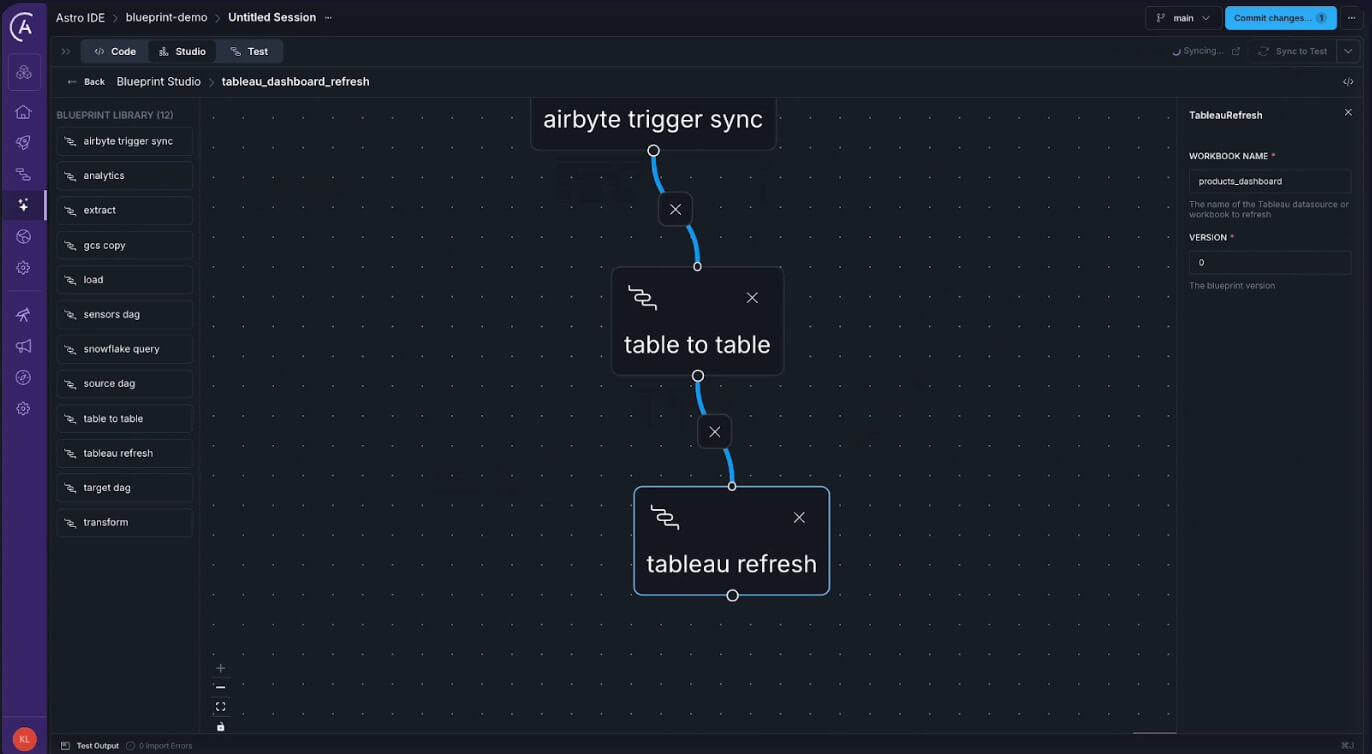Open the DAG pipeline icon in sidebar
The width and height of the screenshot is (1372, 754).
[x=23, y=174]
